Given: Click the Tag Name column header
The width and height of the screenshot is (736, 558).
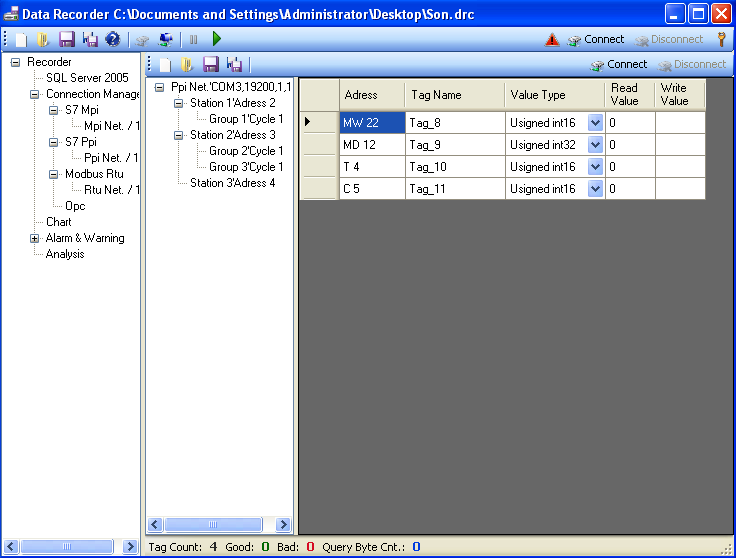Looking at the screenshot, I should coord(455,95).
